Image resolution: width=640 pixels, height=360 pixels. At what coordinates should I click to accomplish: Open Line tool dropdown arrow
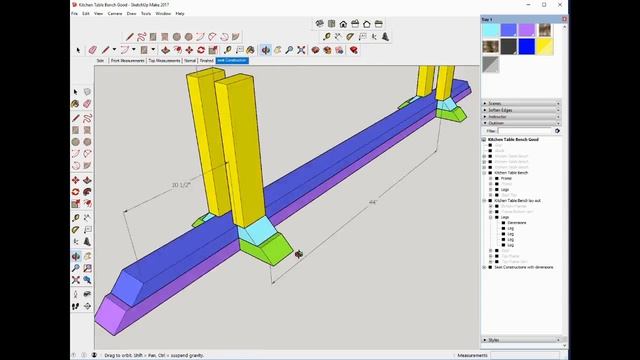[x=114, y=50]
